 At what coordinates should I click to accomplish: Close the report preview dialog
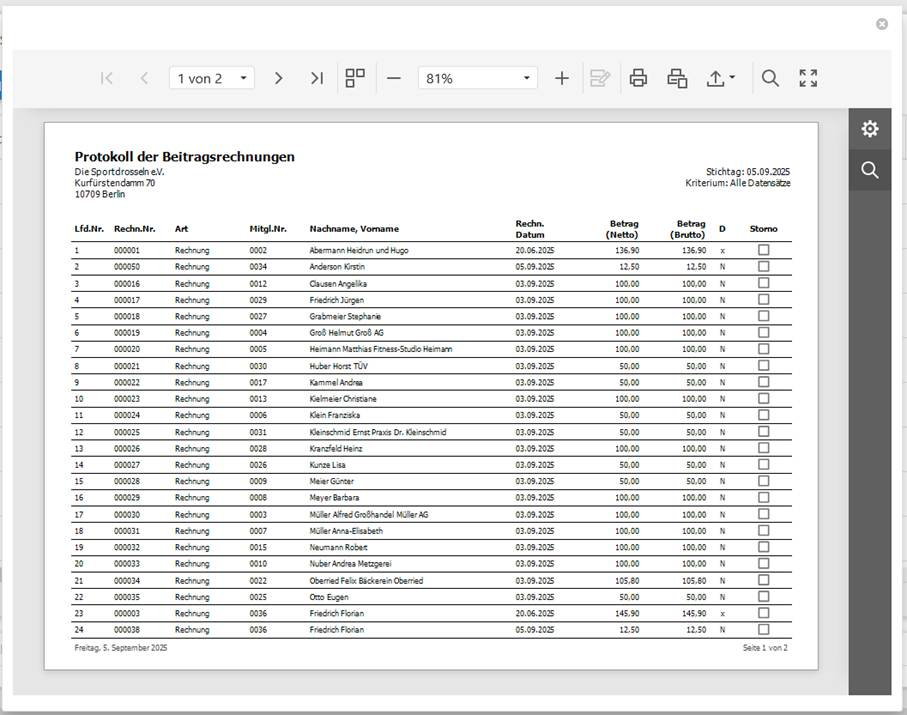coord(882,24)
